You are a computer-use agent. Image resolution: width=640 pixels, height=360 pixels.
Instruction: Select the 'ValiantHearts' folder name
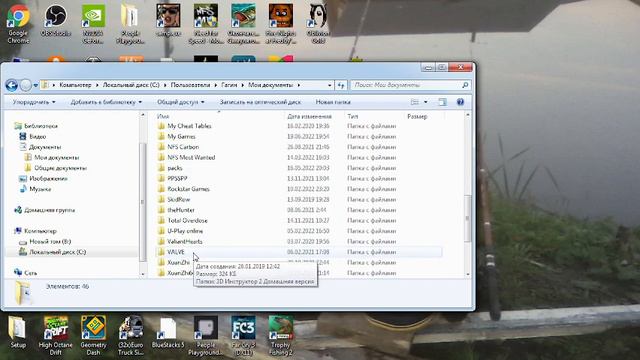(184, 242)
